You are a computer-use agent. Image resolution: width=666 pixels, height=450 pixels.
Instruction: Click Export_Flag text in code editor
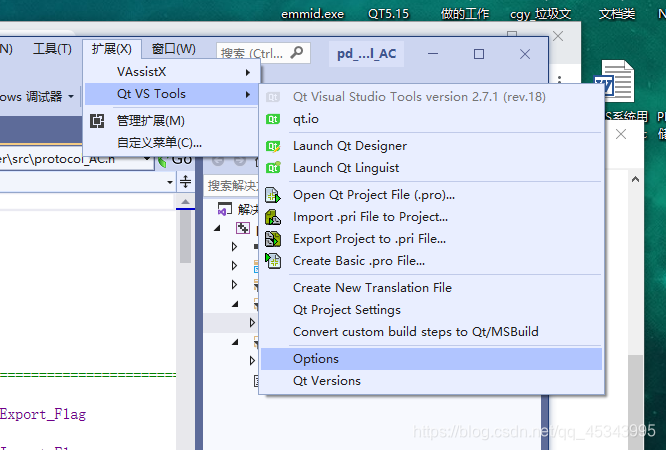(43, 414)
